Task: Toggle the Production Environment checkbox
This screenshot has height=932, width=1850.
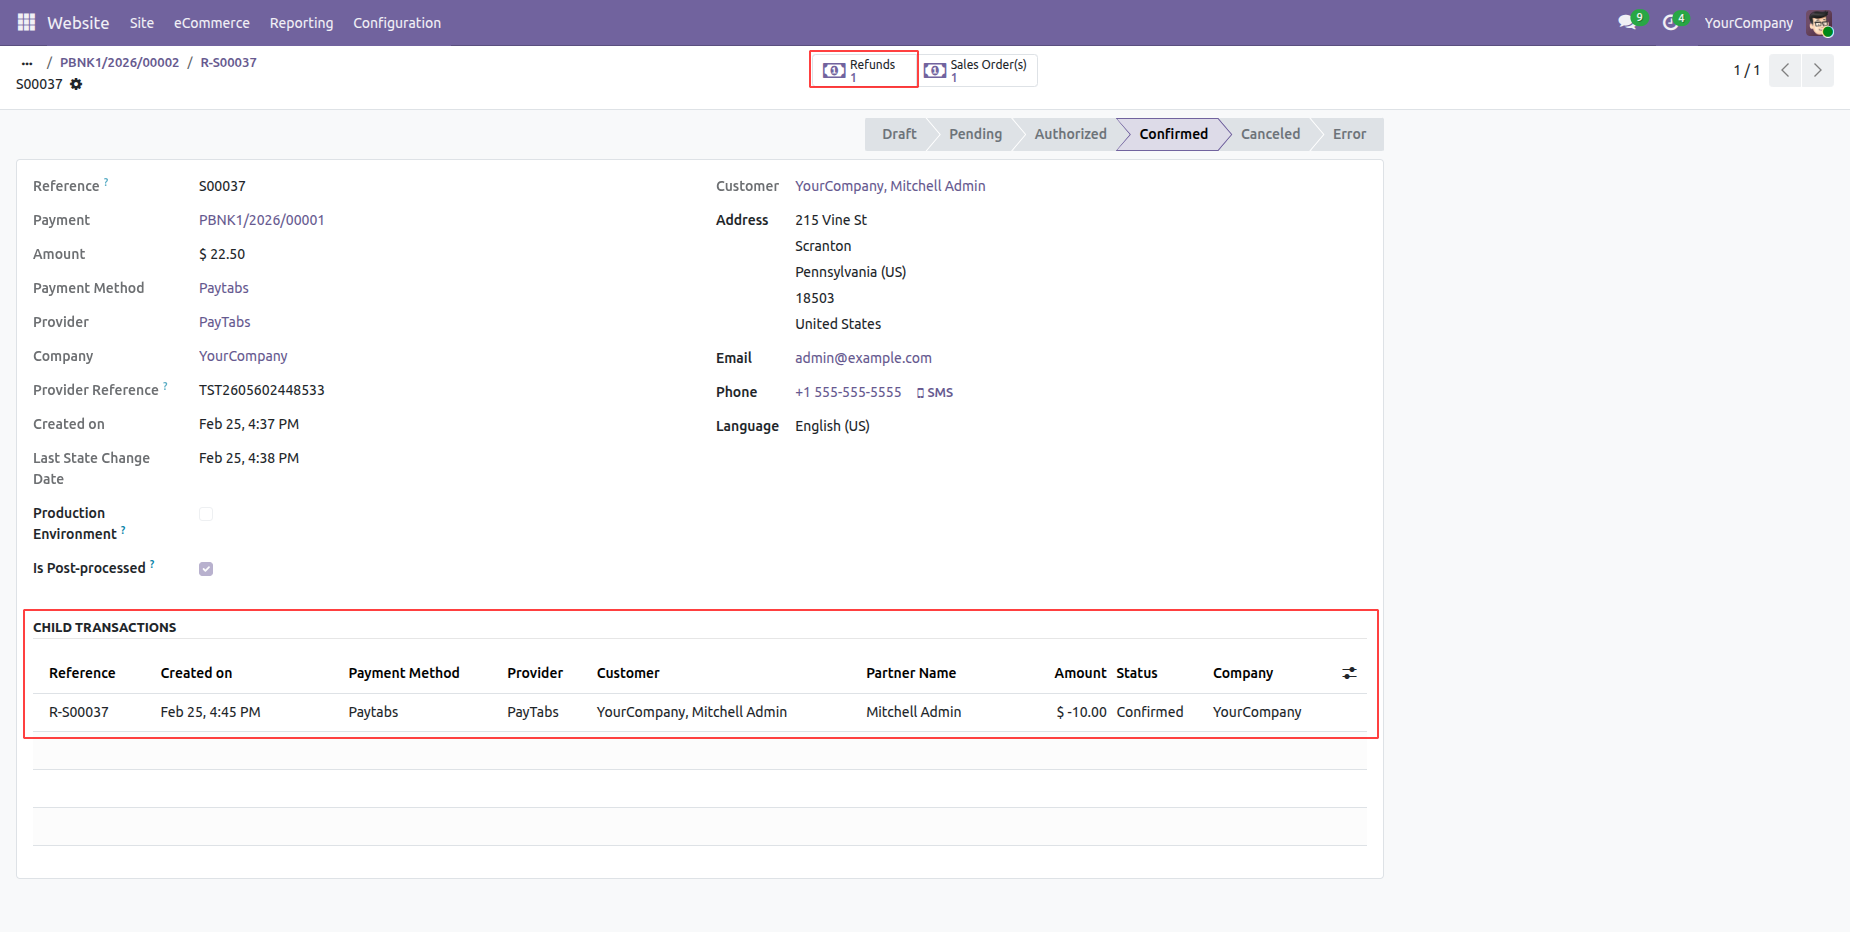Action: 206,514
